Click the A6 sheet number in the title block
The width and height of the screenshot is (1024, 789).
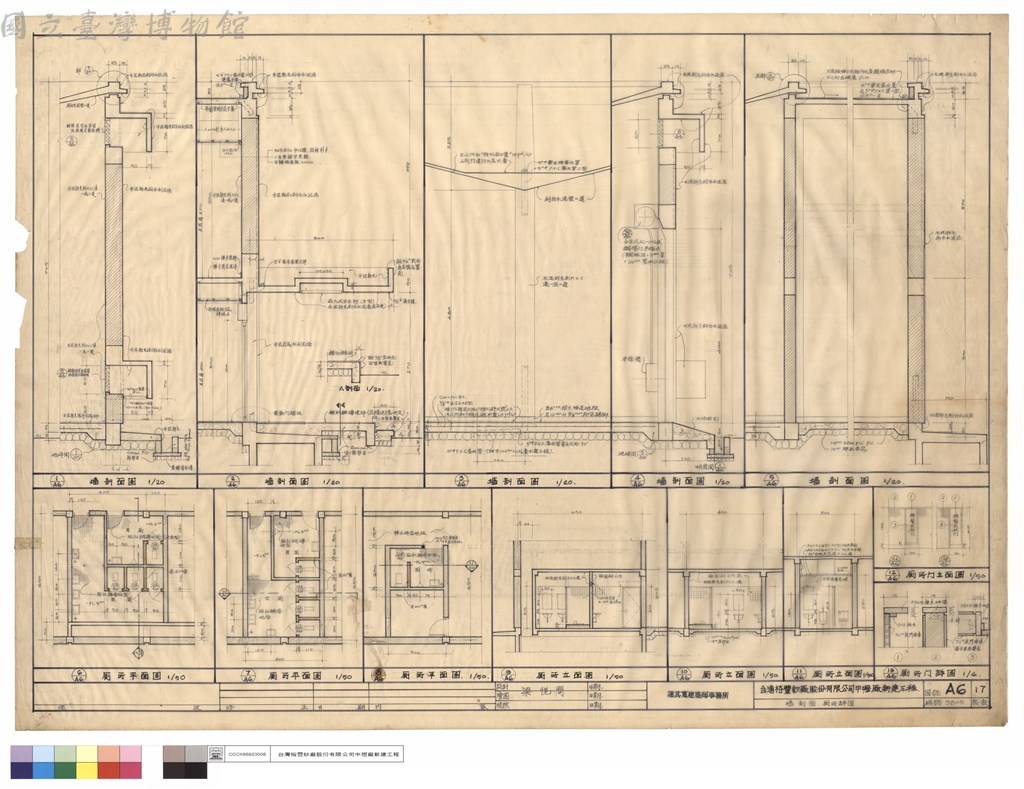(957, 689)
